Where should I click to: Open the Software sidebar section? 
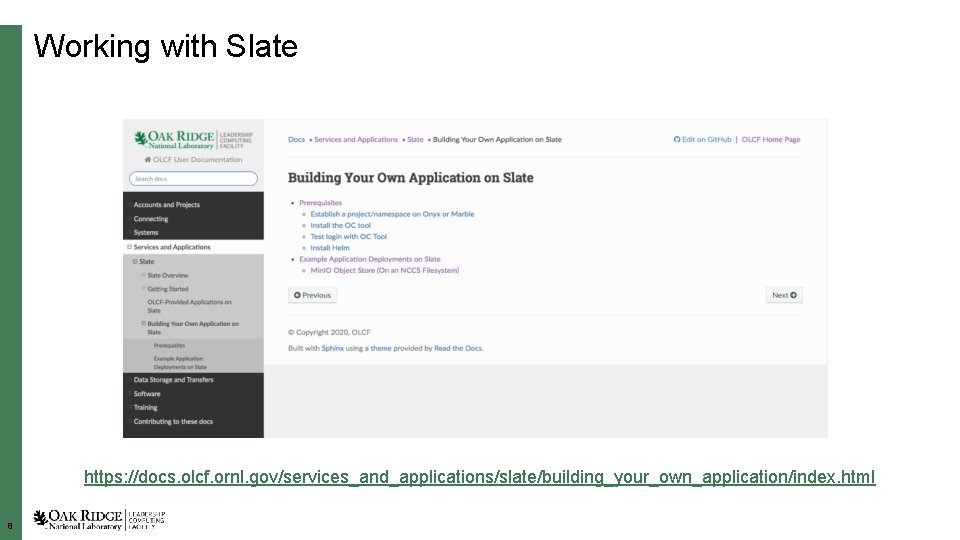coord(147,394)
